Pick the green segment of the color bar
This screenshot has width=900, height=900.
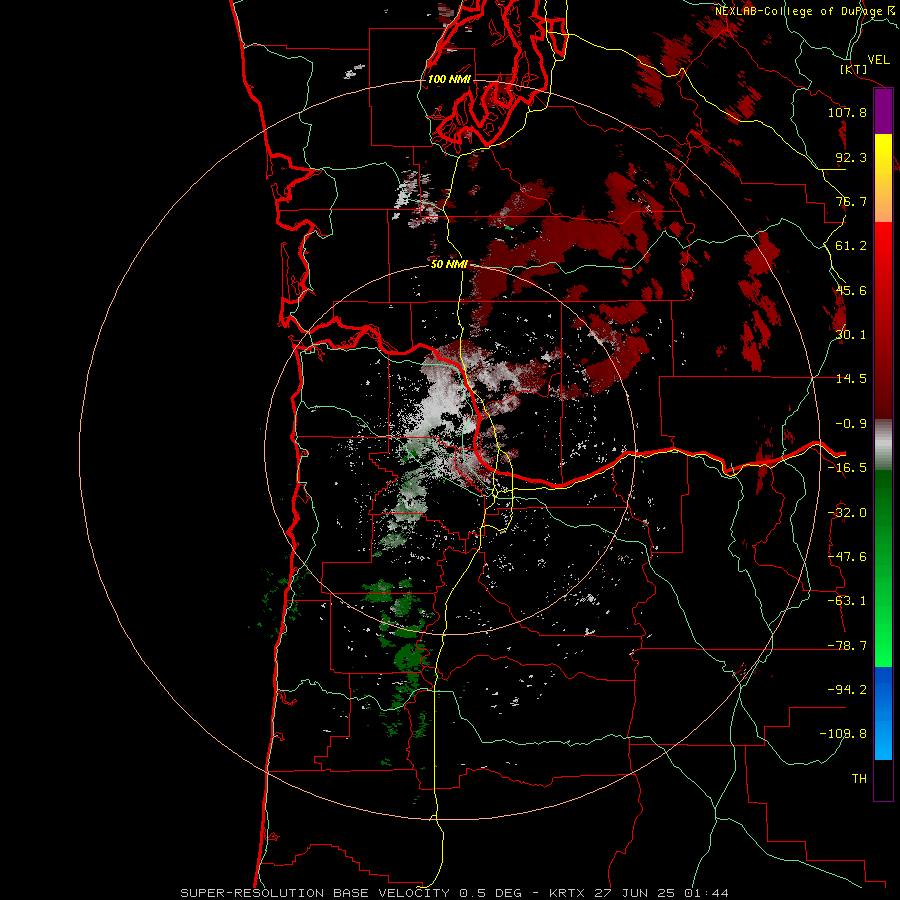[x=883, y=568]
